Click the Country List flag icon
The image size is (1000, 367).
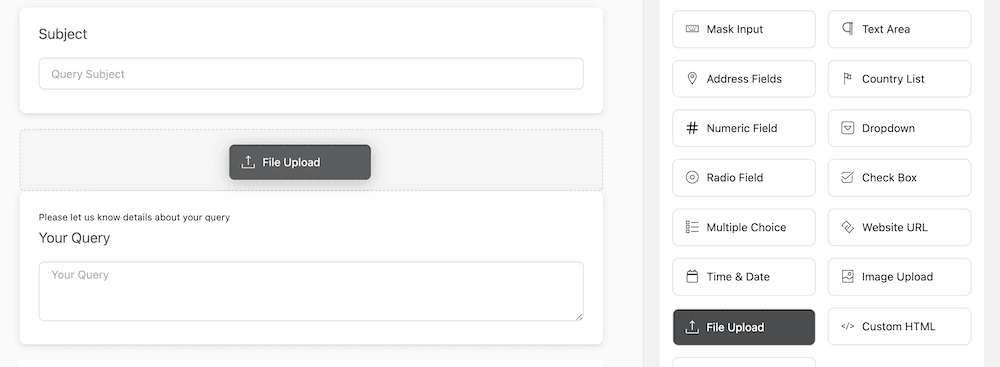click(847, 79)
